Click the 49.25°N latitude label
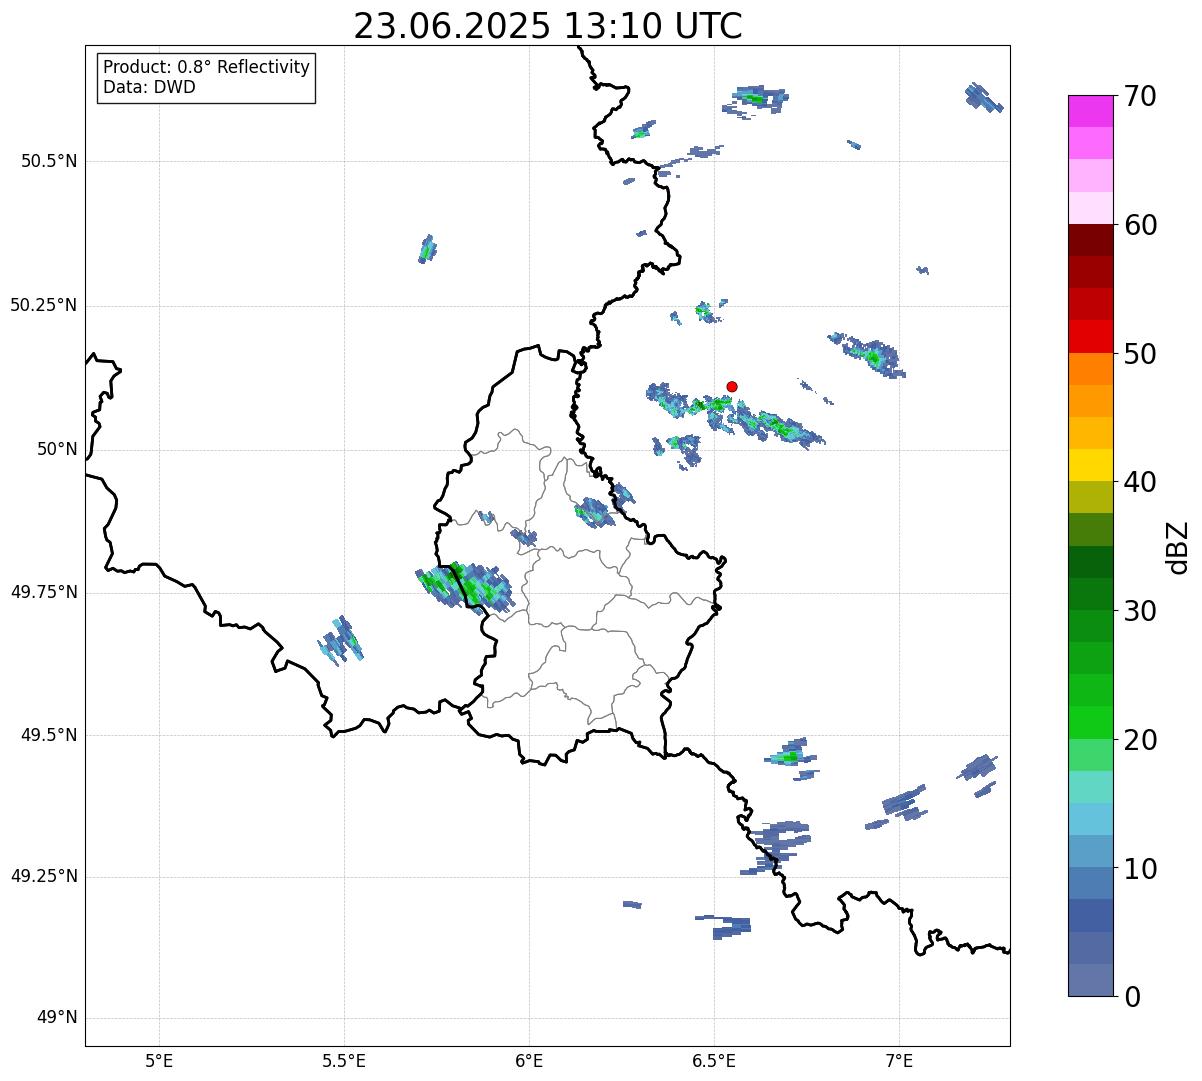This screenshot has height=1081, width=1202. coord(44,877)
